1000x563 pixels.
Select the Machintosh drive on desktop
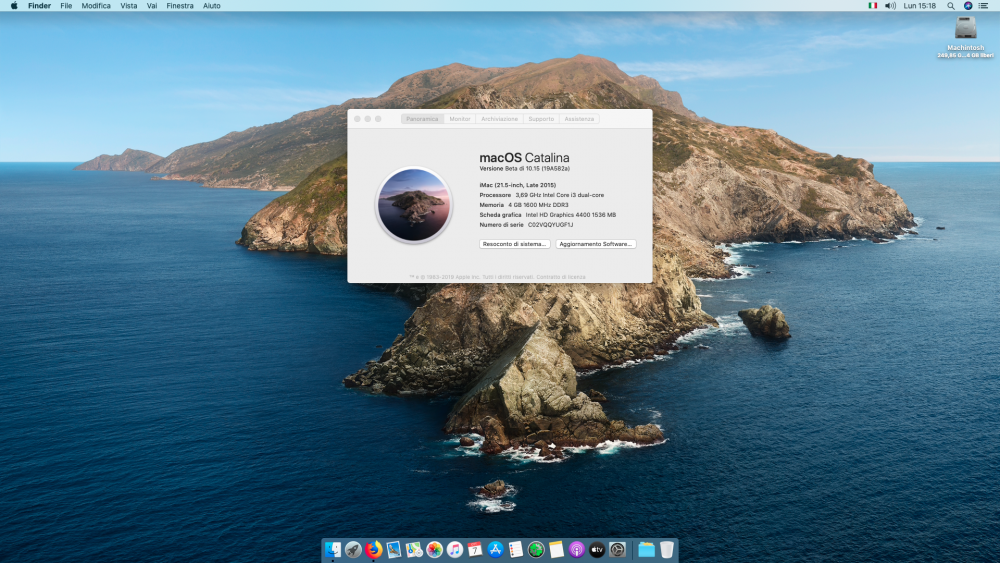point(966,28)
